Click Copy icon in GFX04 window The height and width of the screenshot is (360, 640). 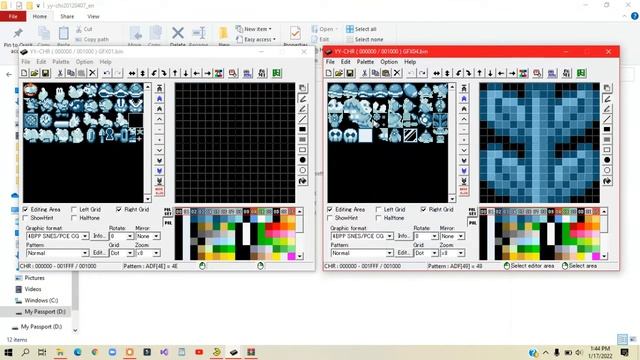coord(375,73)
